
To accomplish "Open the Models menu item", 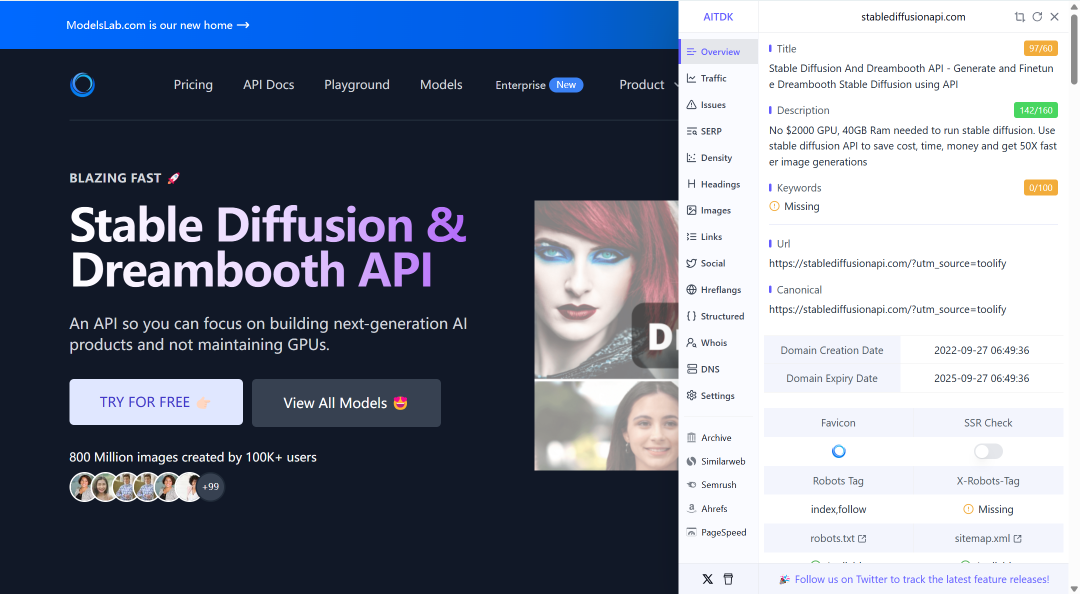I will pyautogui.click(x=442, y=85).
